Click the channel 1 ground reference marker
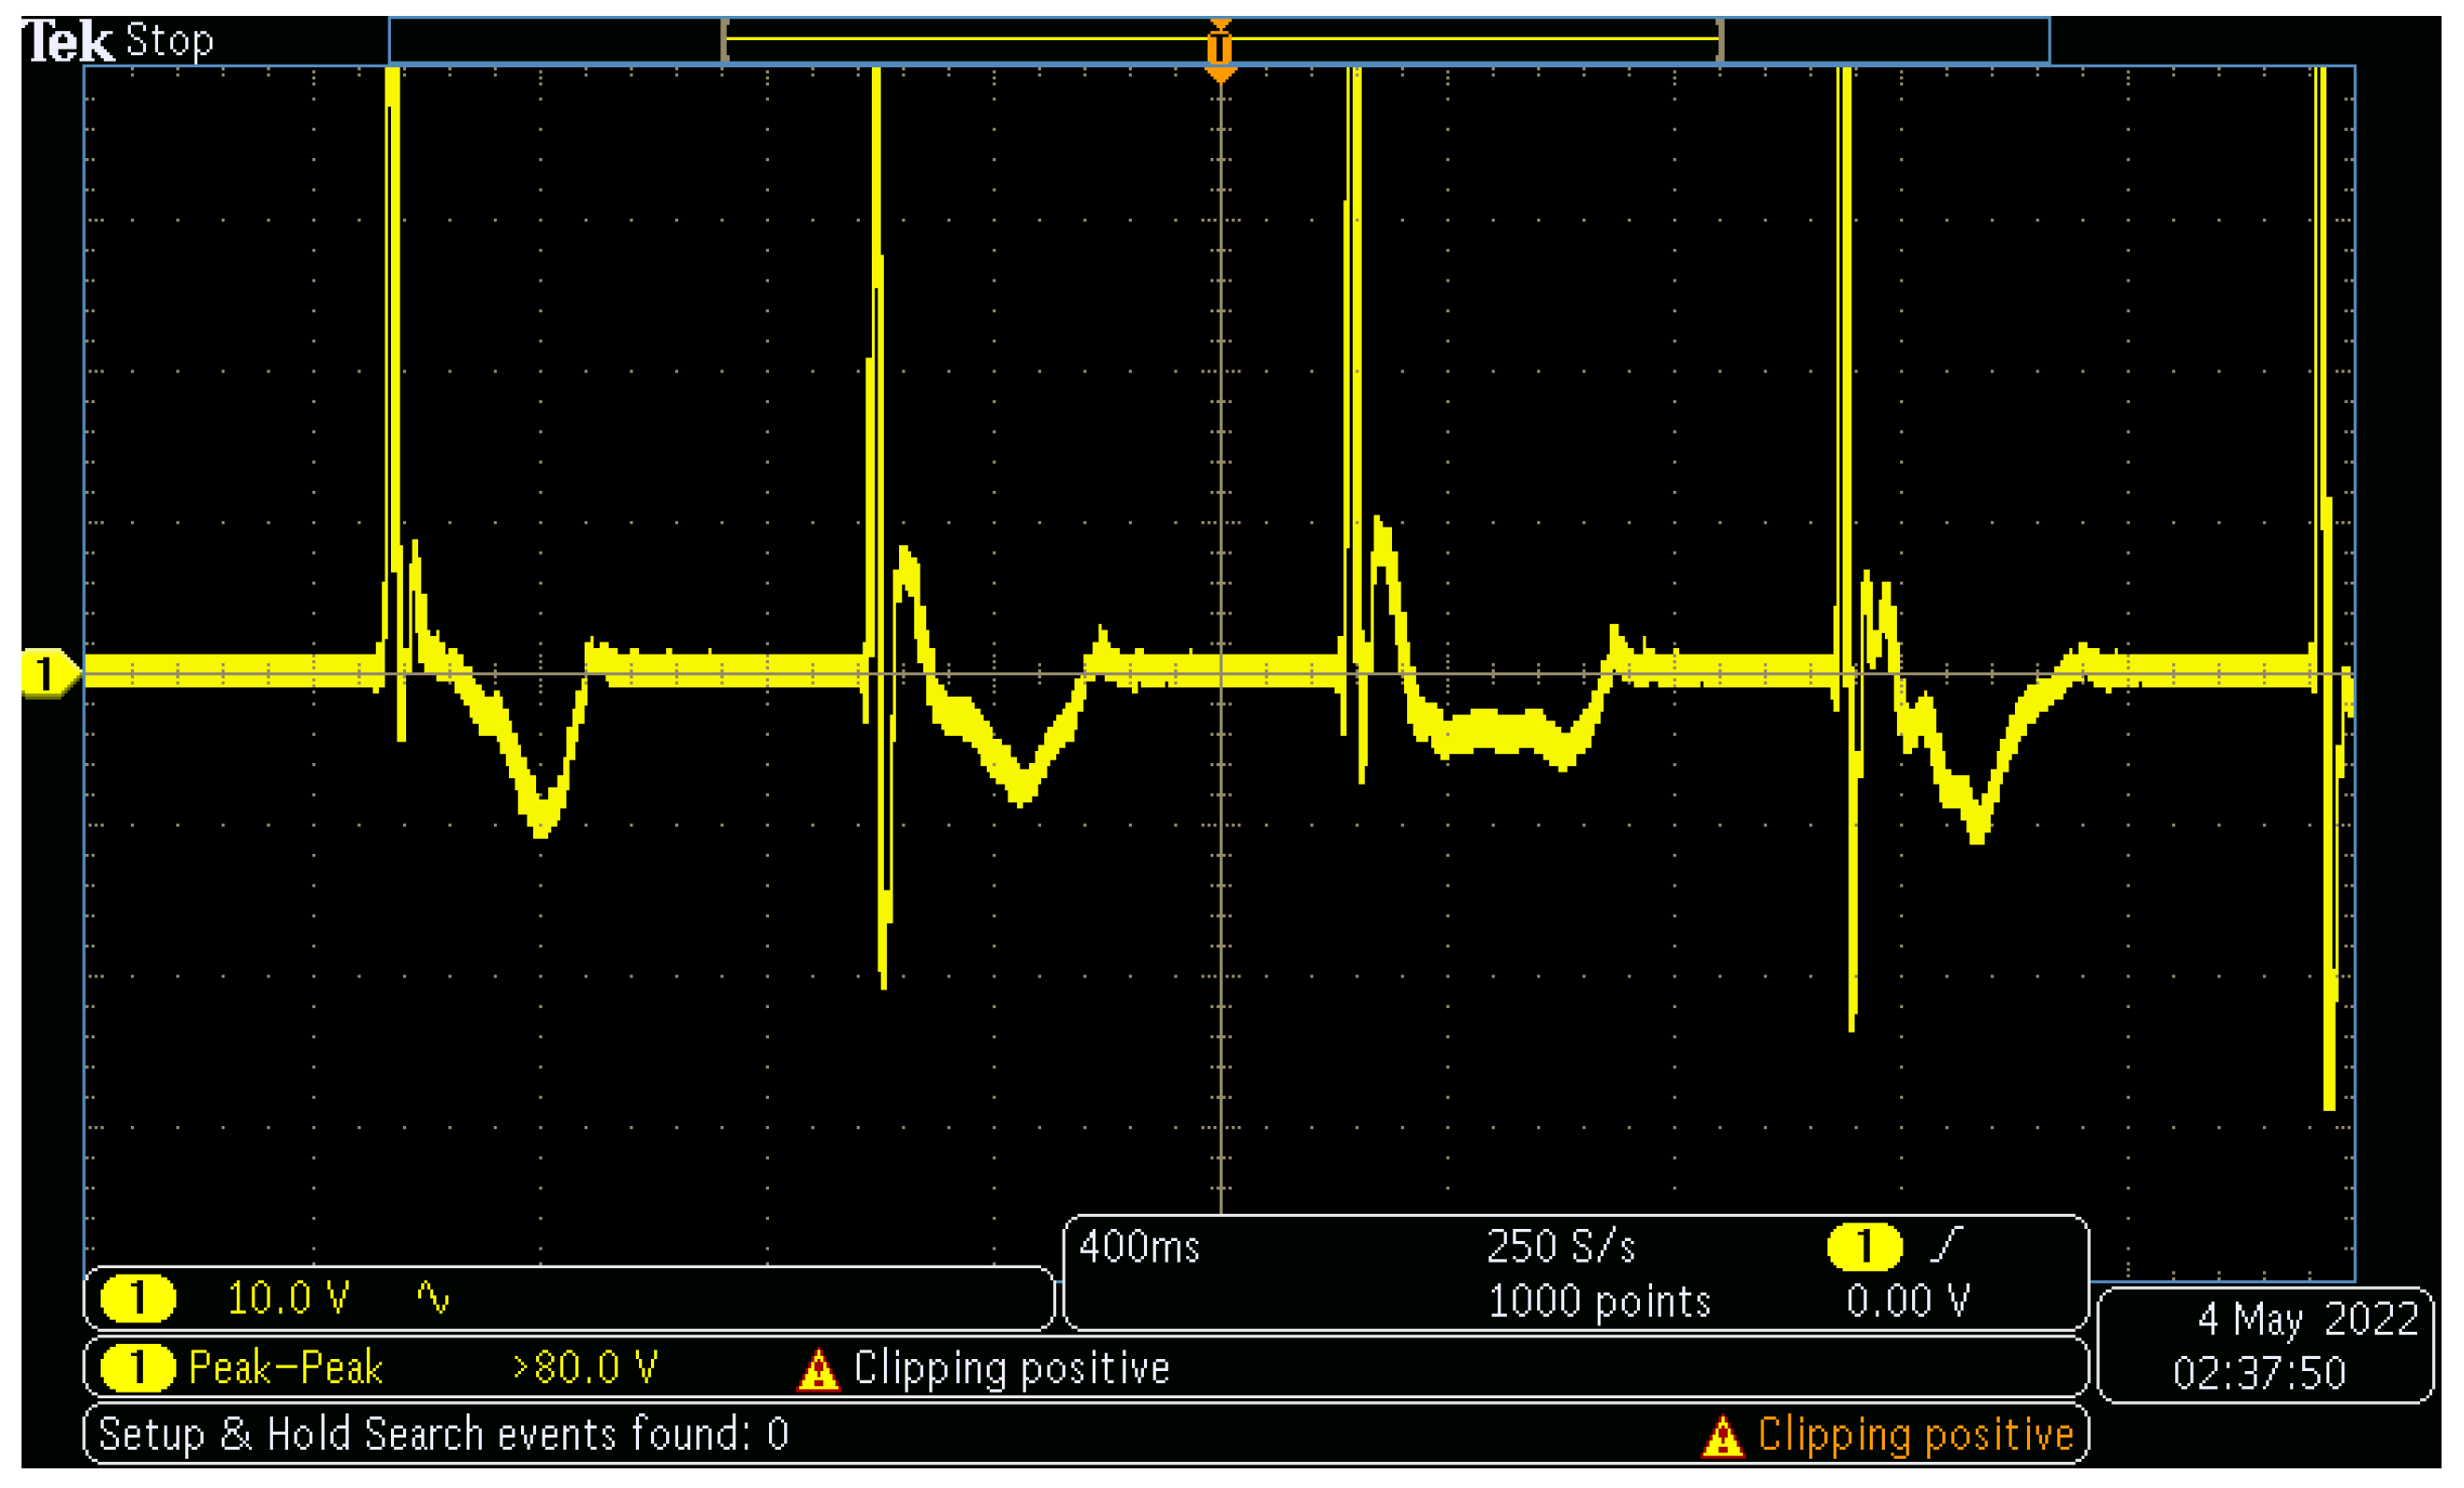 (46, 673)
